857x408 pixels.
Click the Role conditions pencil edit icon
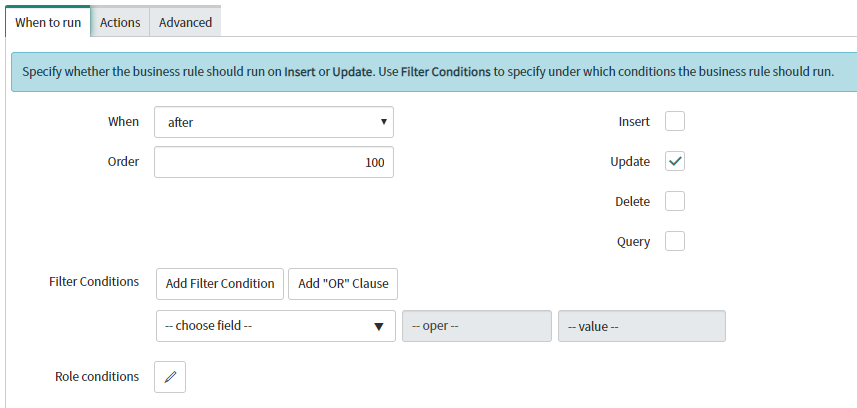[170, 377]
